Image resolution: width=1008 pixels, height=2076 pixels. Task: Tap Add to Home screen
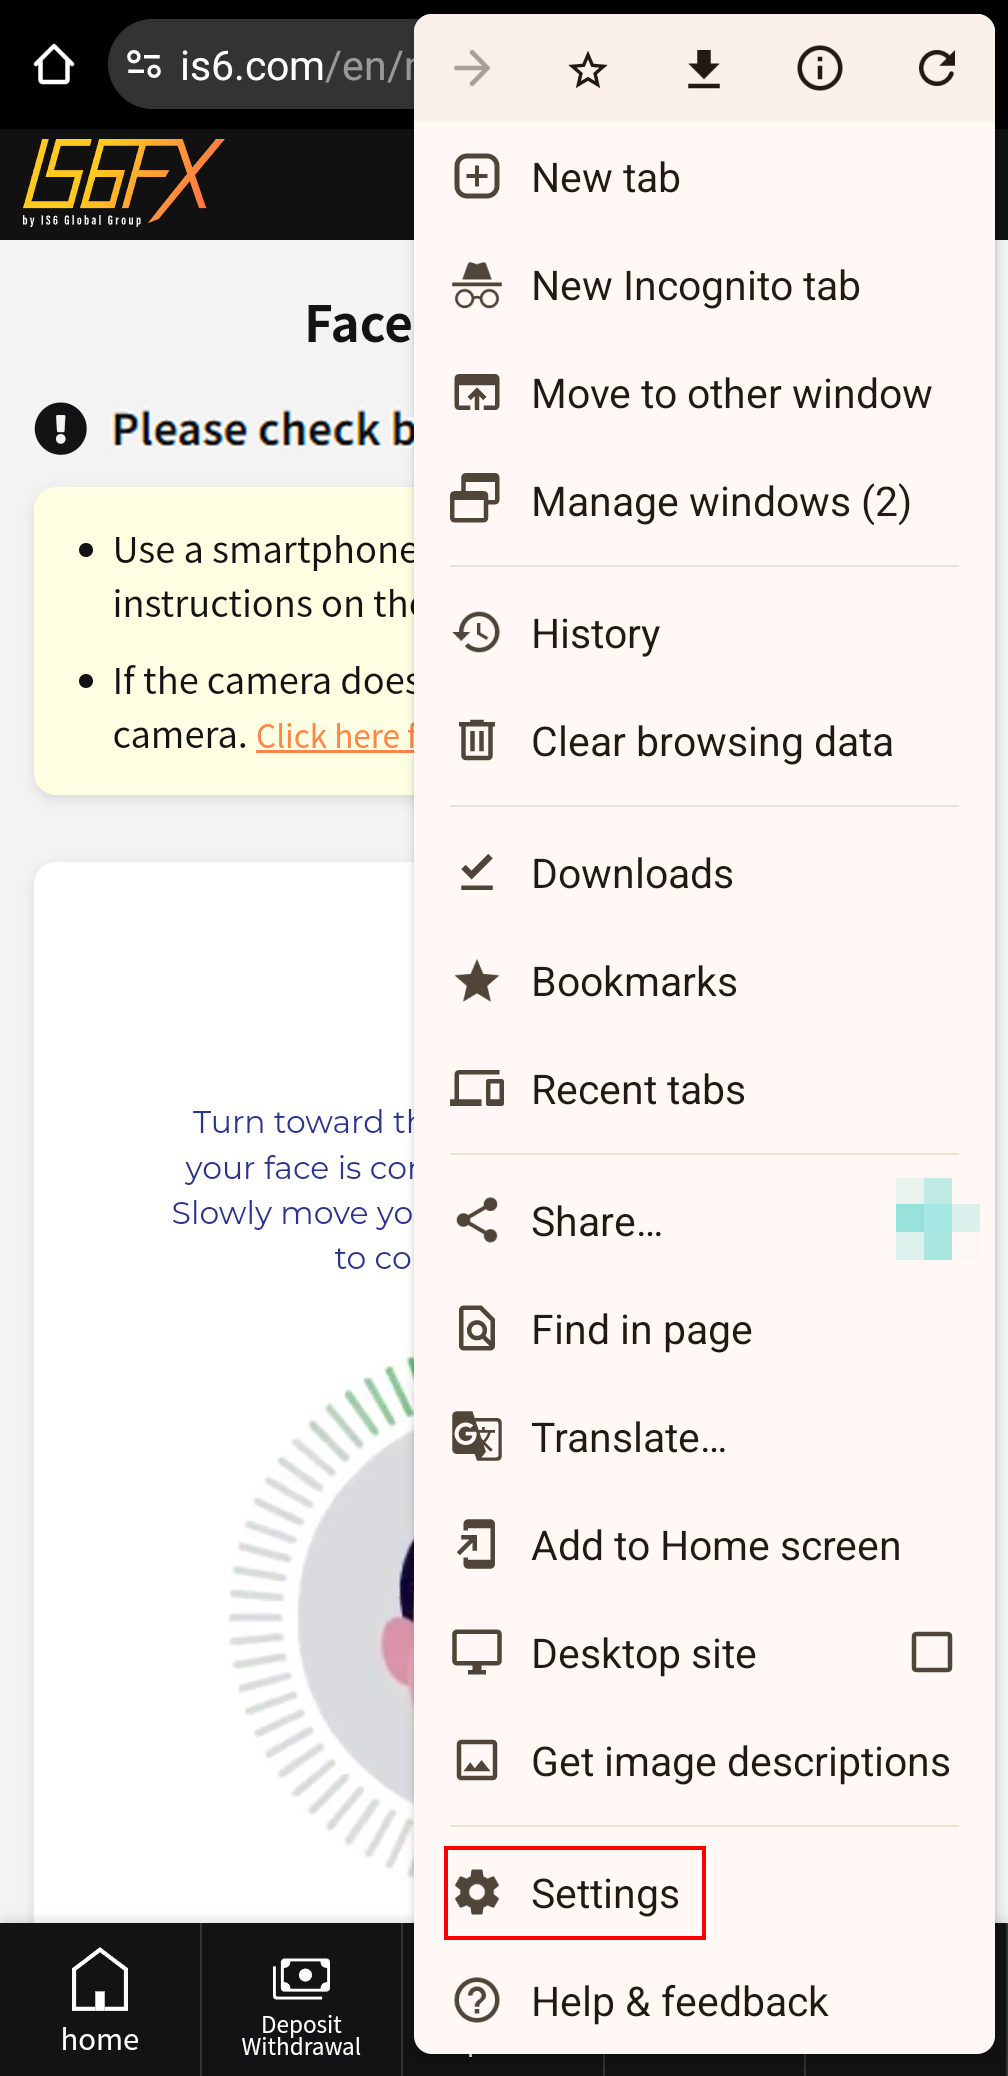[x=704, y=1546]
